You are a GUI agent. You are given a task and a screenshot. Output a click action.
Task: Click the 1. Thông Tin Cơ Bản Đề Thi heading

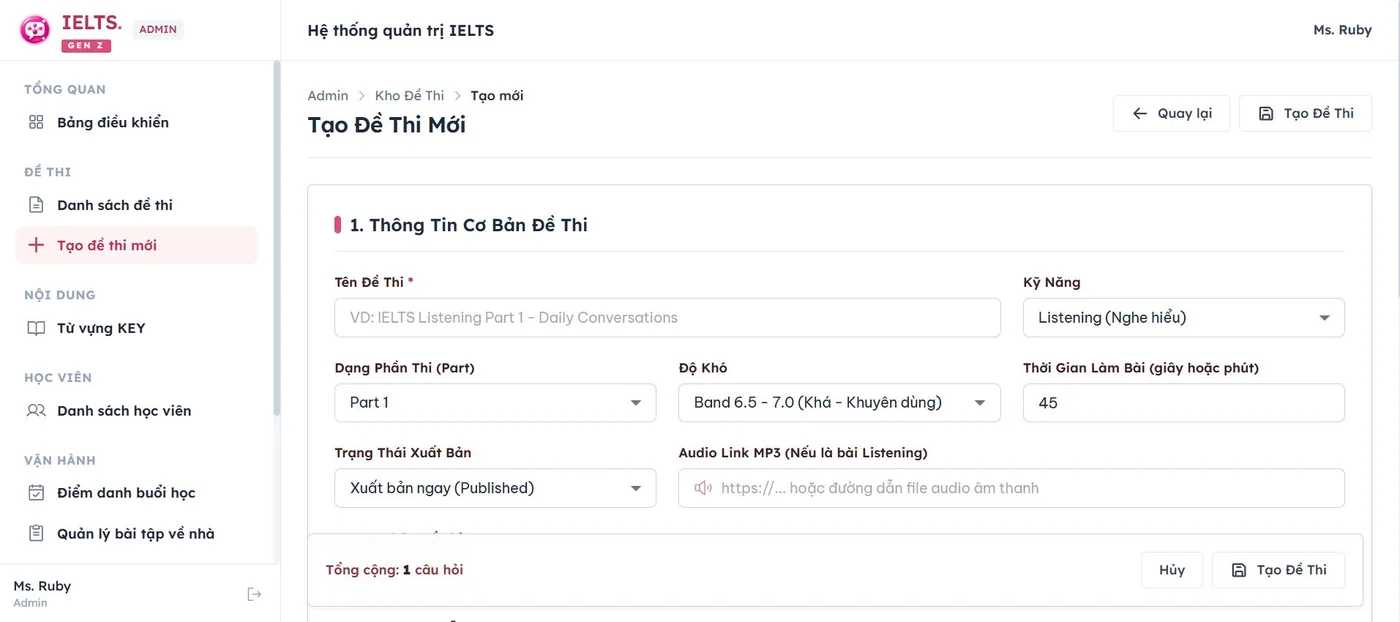click(x=469, y=225)
